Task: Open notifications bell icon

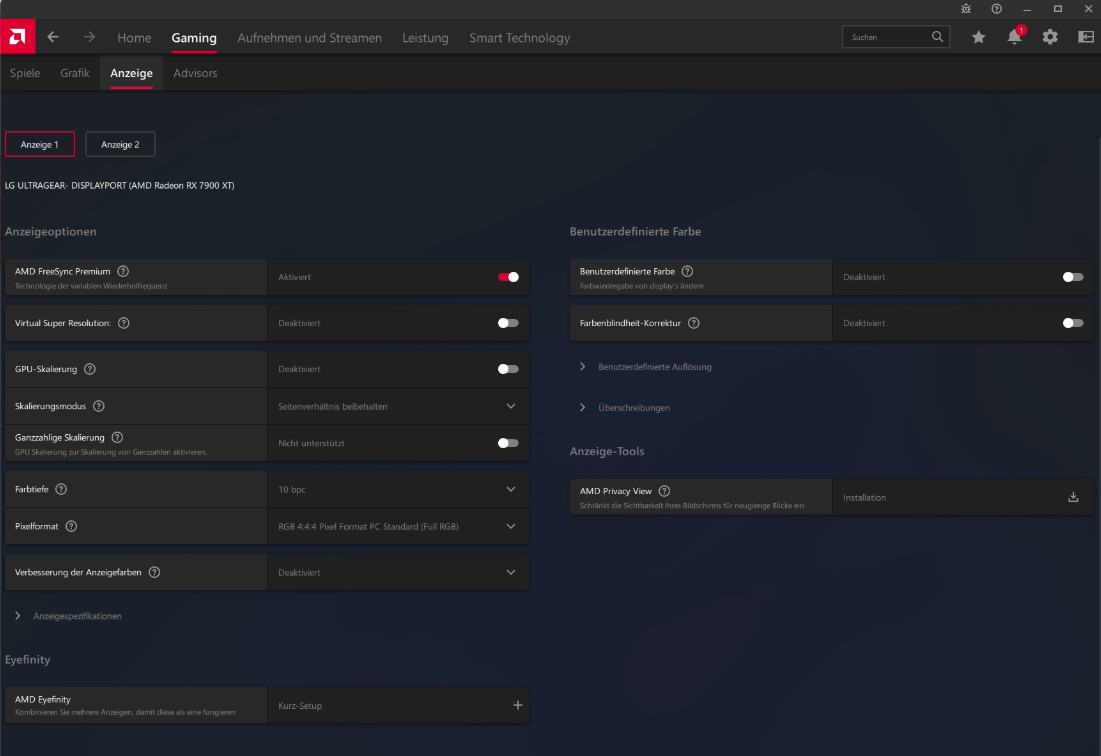Action: click(x=1015, y=37)
